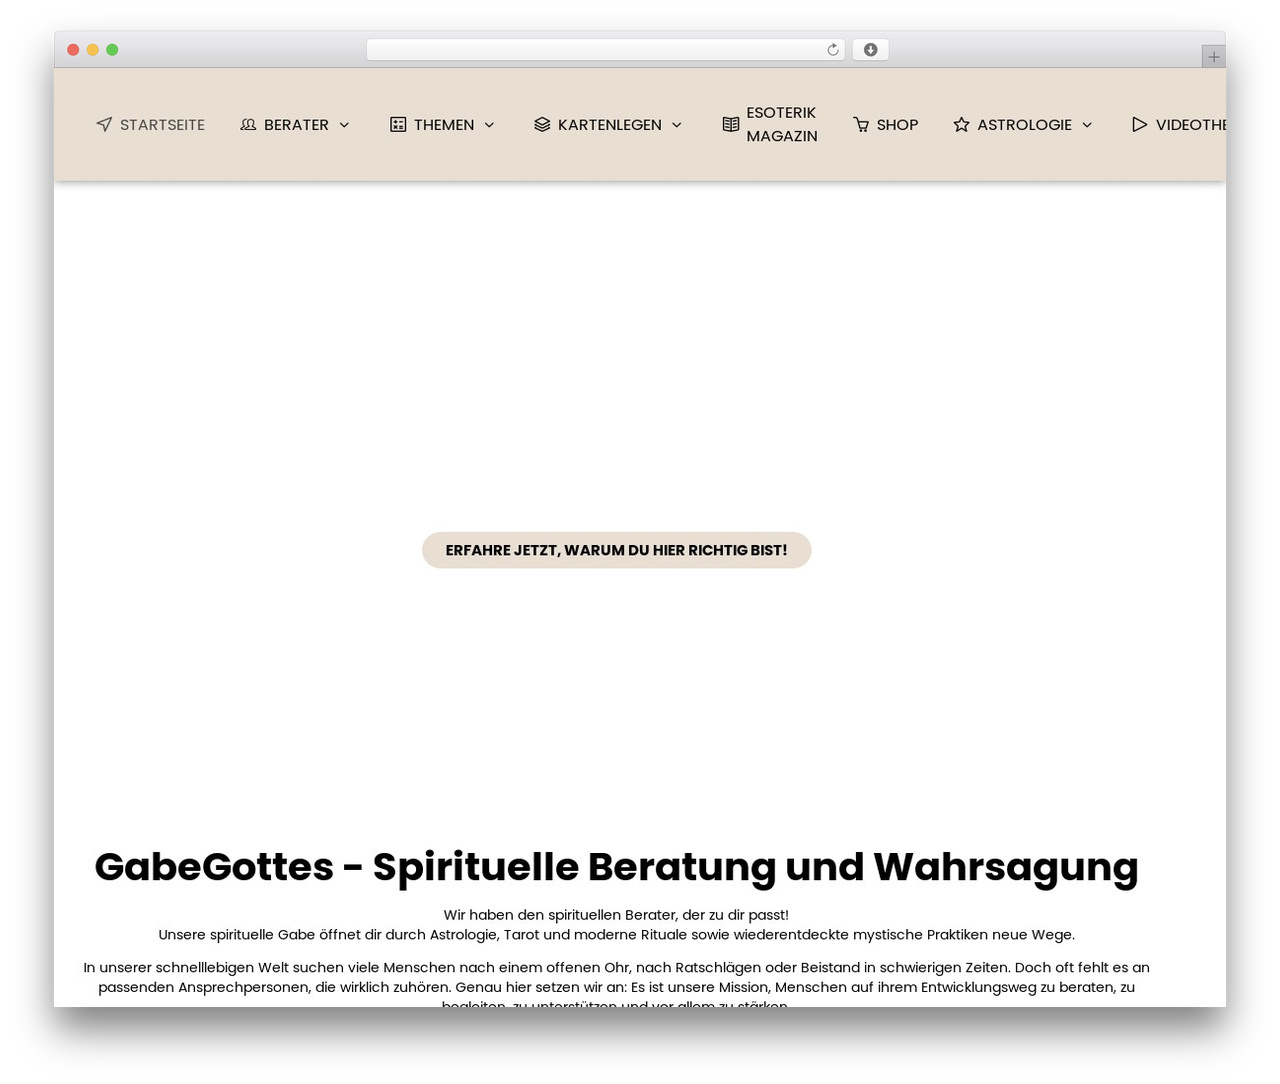Expand the Kartenlegen dropdown chevron
Screen dimensions: 1280x1084
click(676, 125)
